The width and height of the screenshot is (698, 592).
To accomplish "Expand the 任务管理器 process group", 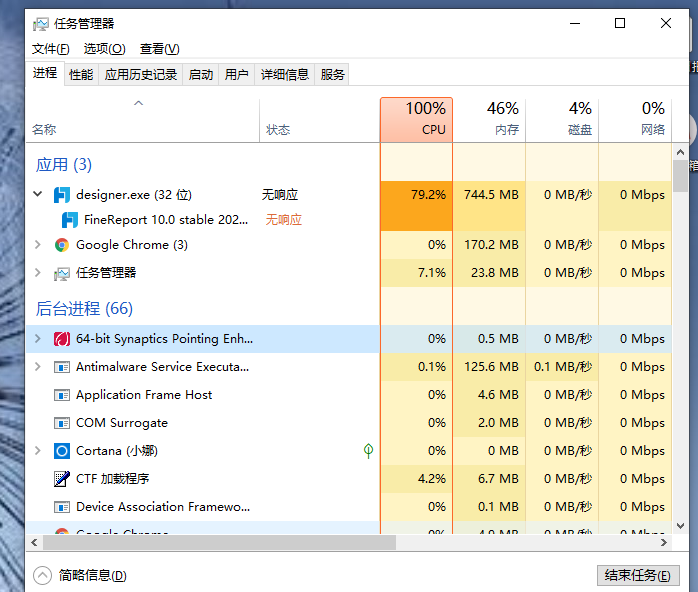I will coord(38,272).
